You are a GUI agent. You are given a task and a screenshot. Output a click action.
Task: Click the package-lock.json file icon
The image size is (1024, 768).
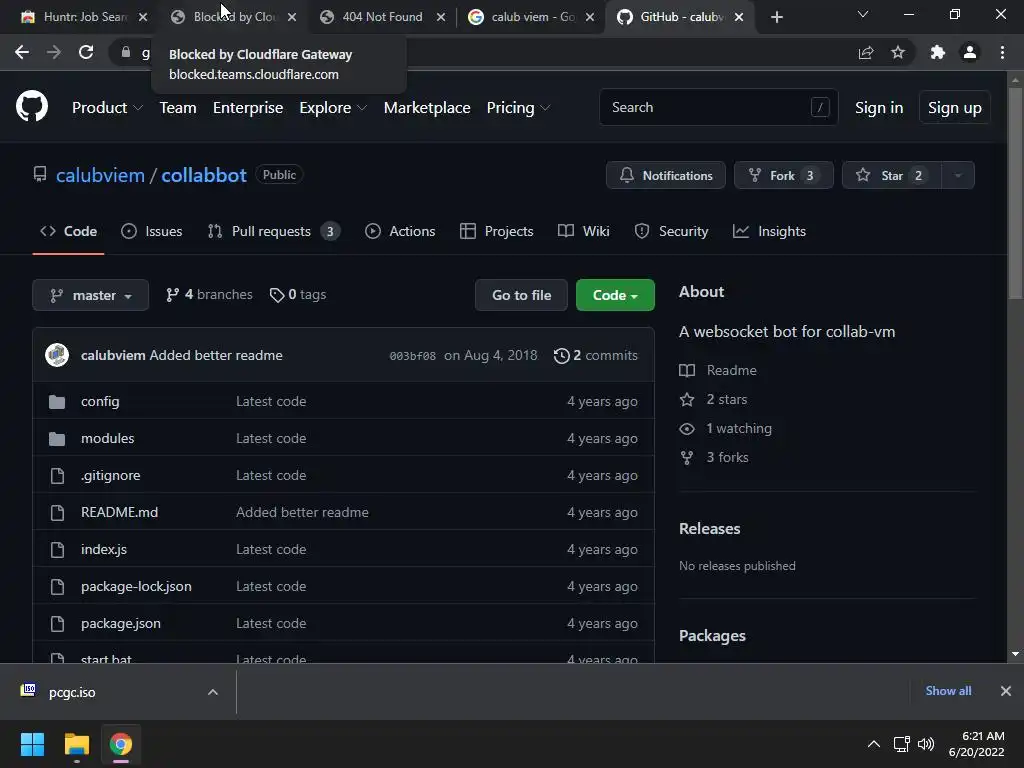tap(57, 586)
